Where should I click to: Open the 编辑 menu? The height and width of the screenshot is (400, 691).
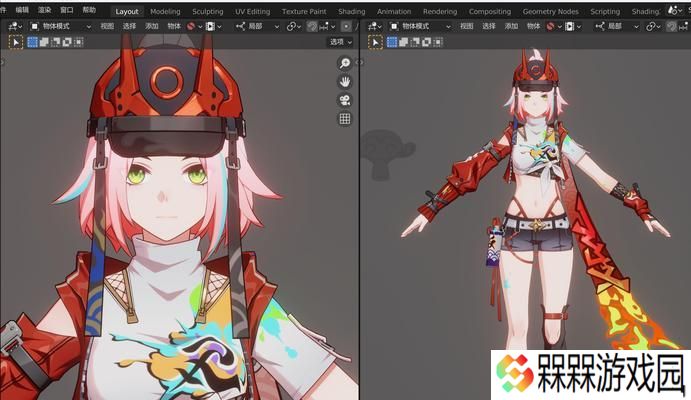tap(22, 10)
